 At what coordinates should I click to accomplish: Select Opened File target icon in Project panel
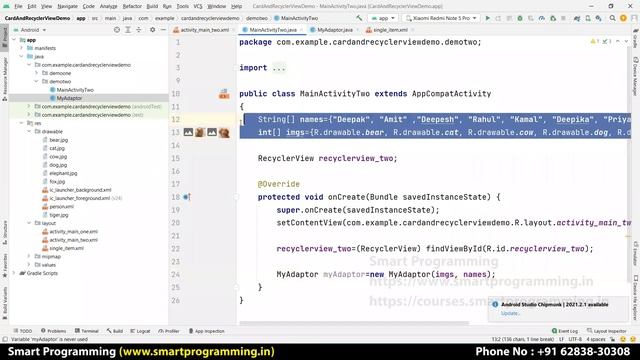tap(117, 30)
